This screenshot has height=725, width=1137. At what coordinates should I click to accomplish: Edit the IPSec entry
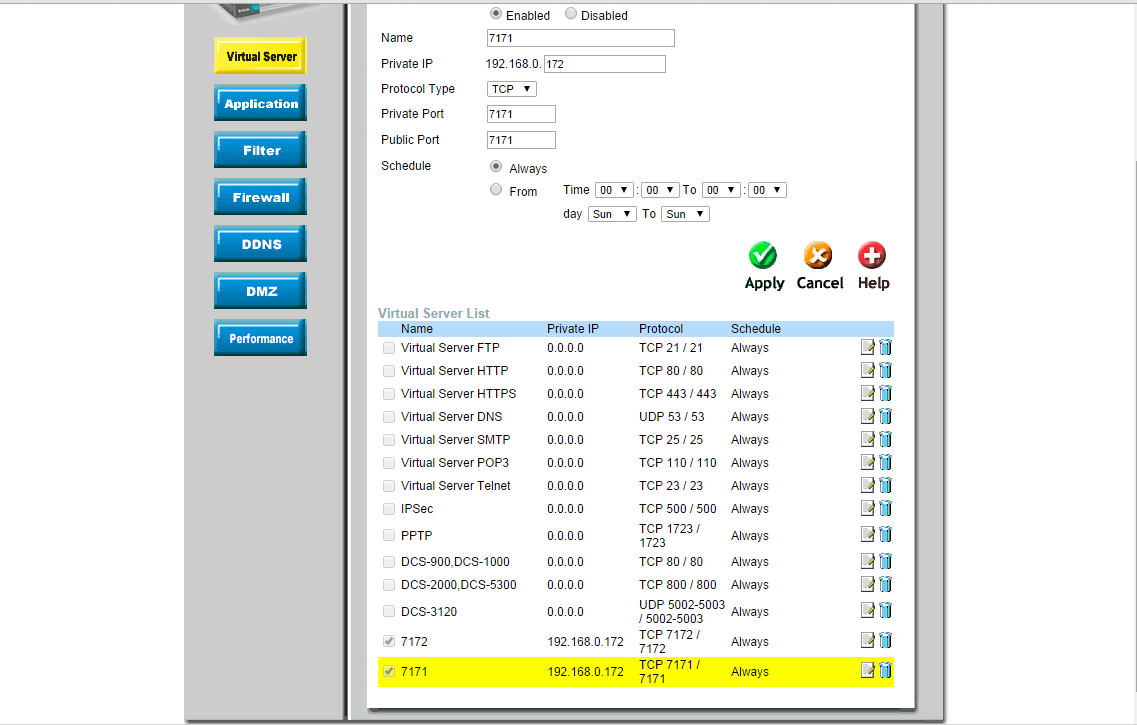coord(867,508)
